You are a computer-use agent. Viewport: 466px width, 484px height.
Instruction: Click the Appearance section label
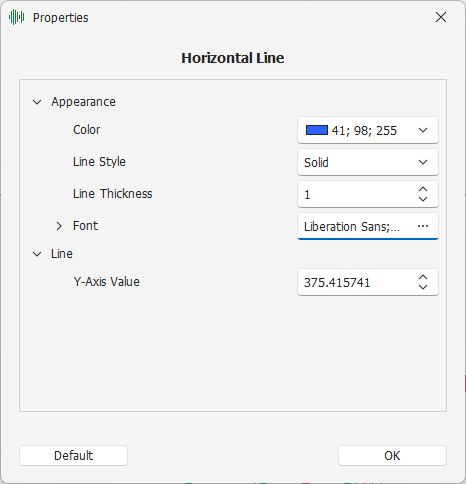[x=83, y=102]
